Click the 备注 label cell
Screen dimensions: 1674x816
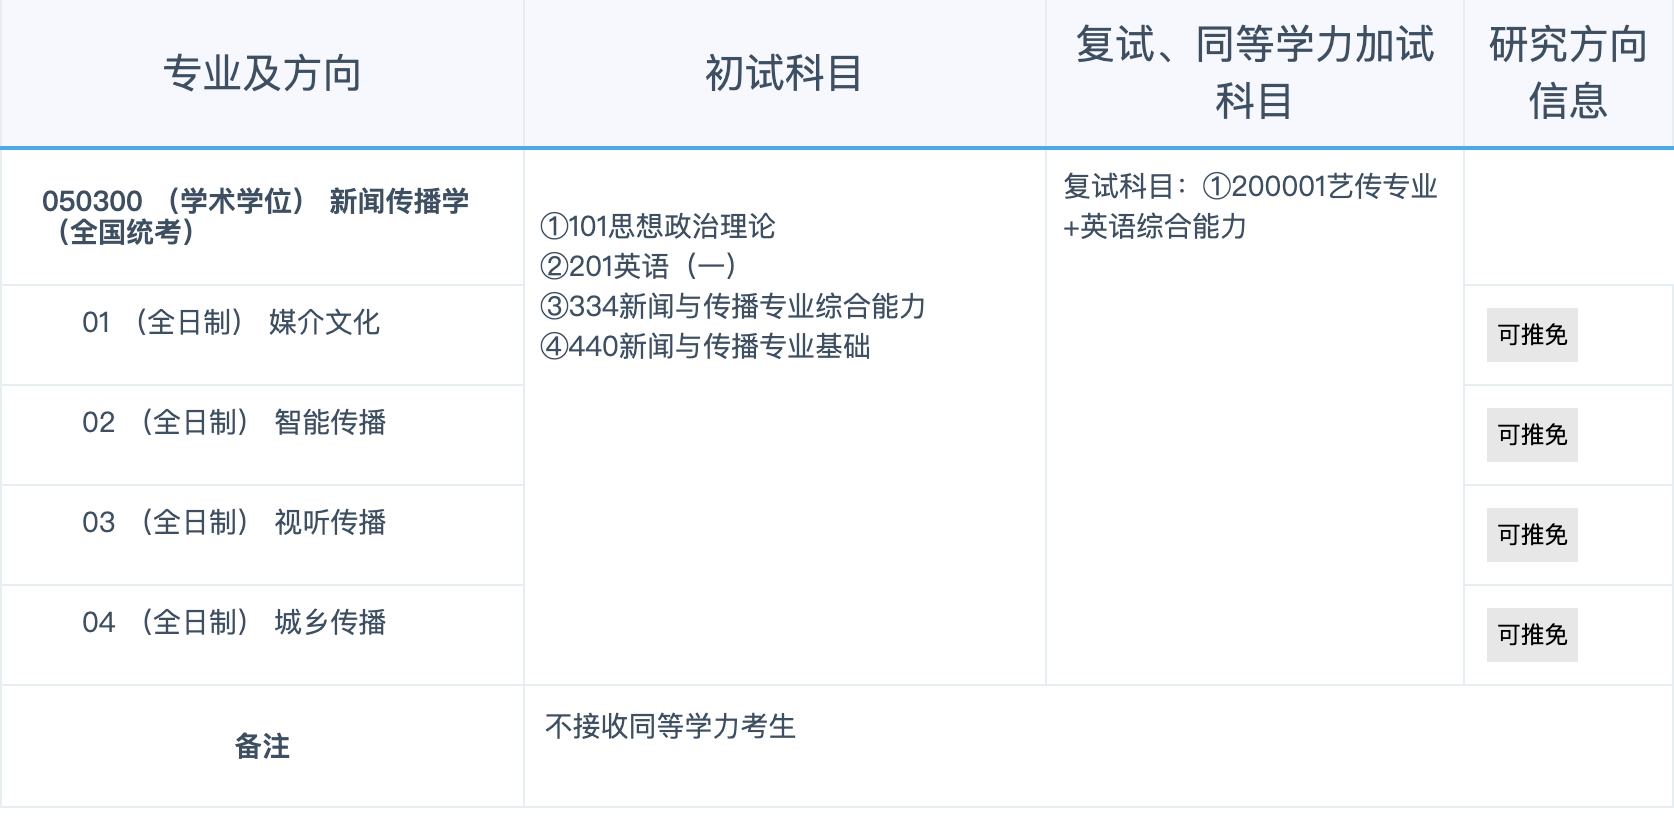tap(262, 746)
